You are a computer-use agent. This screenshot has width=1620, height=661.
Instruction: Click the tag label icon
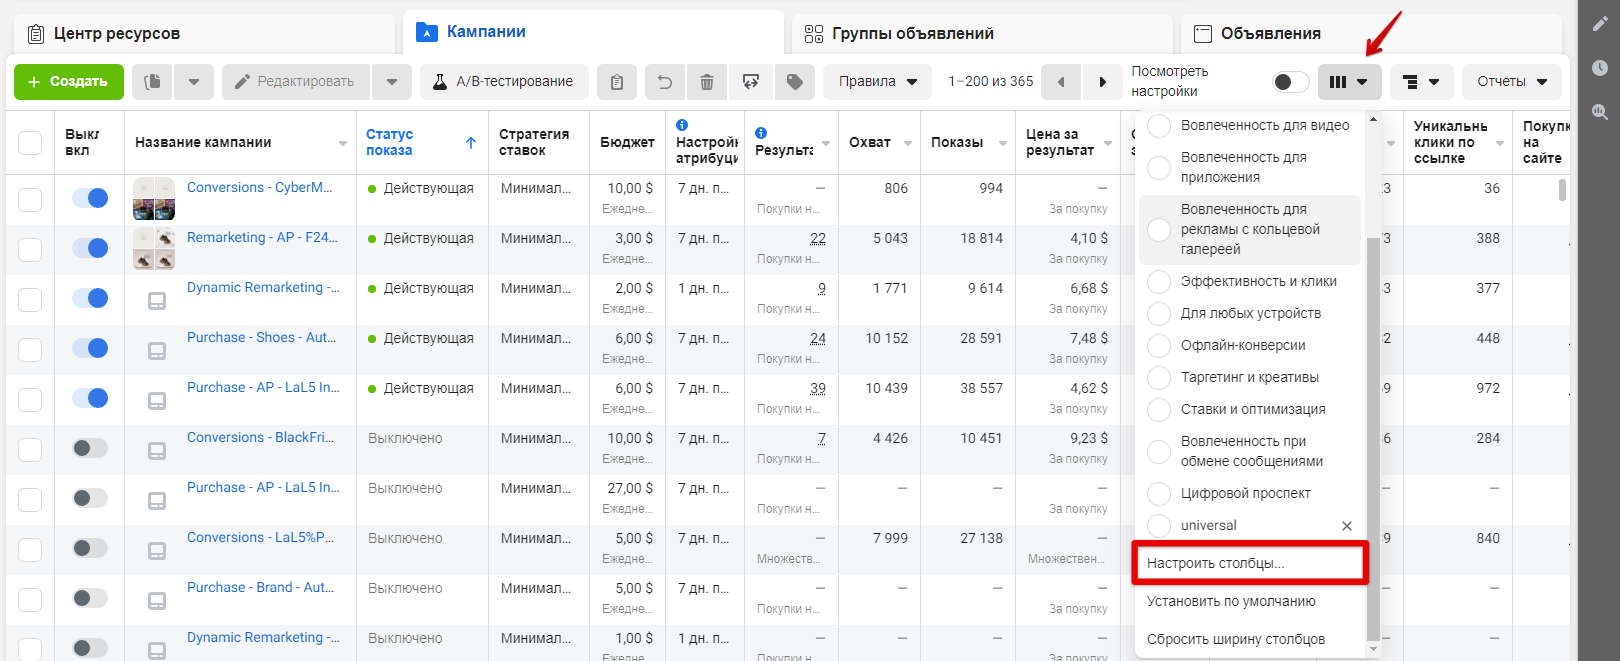pos(795,82)
